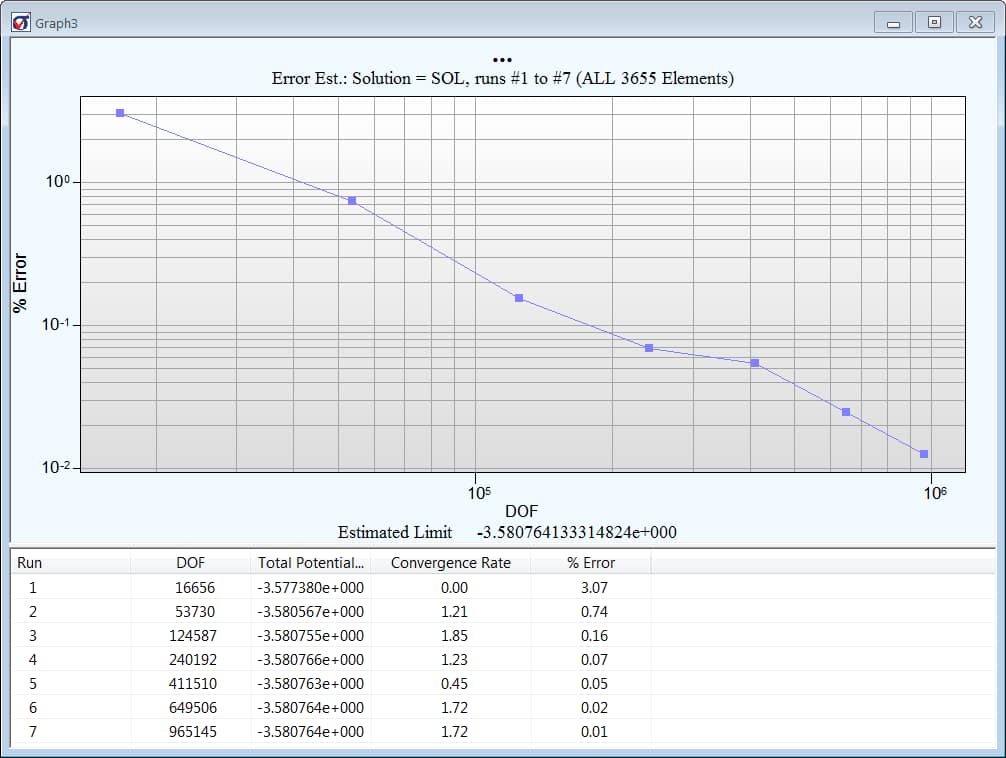Minimize the Graph3 window
The height and width of the screenshot is (758, 1006).
point(893,22)
